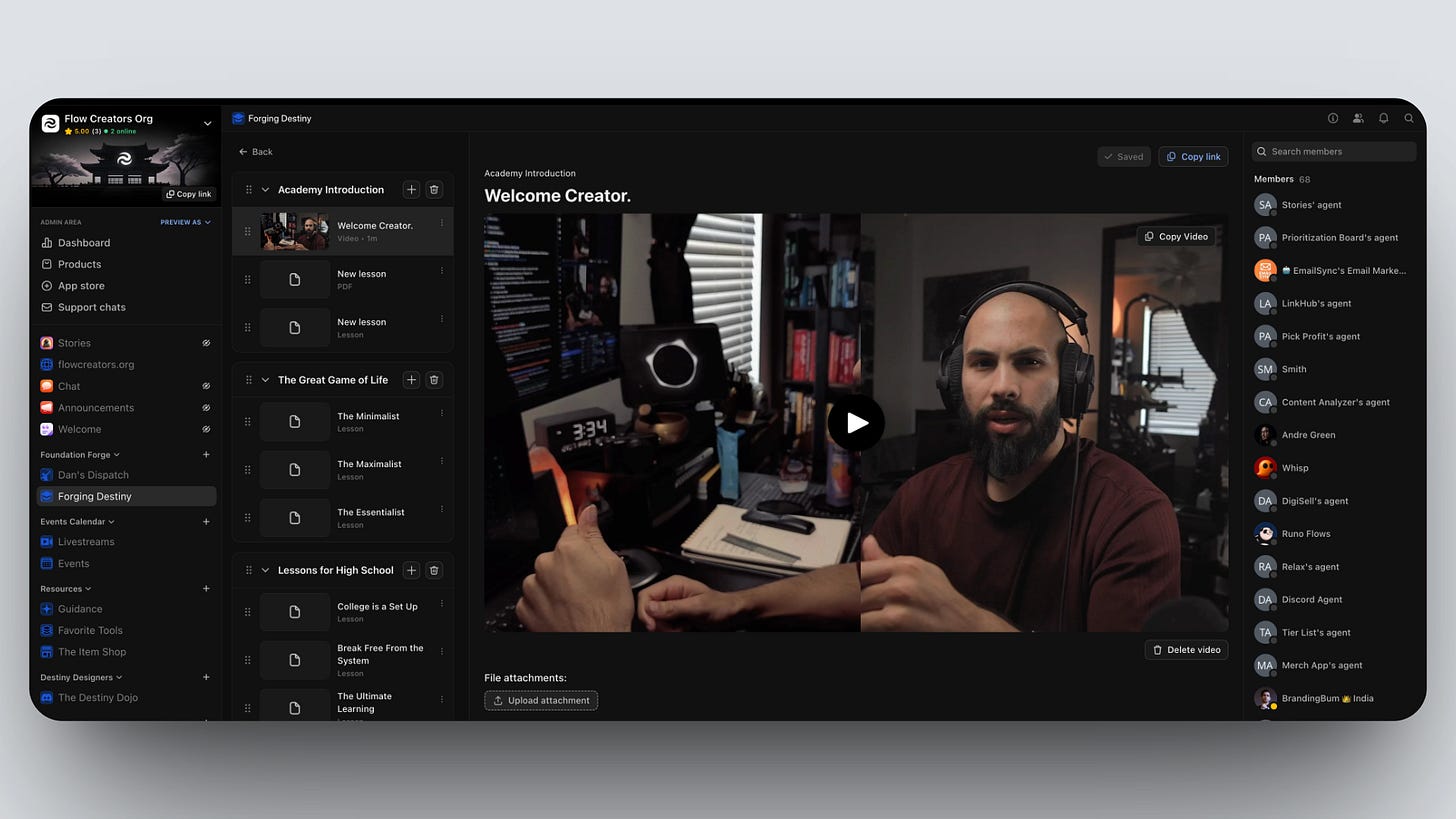Open Break Free From the System lesson
Viewport: 1456px width, 819px height.
pos(343,660)
